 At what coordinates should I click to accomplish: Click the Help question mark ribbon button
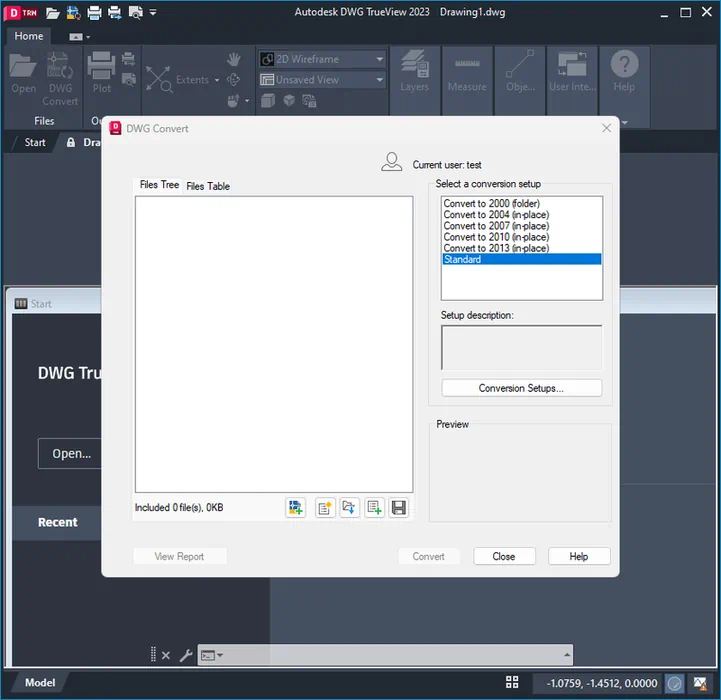pyautogui.click(x=624, y=72)
